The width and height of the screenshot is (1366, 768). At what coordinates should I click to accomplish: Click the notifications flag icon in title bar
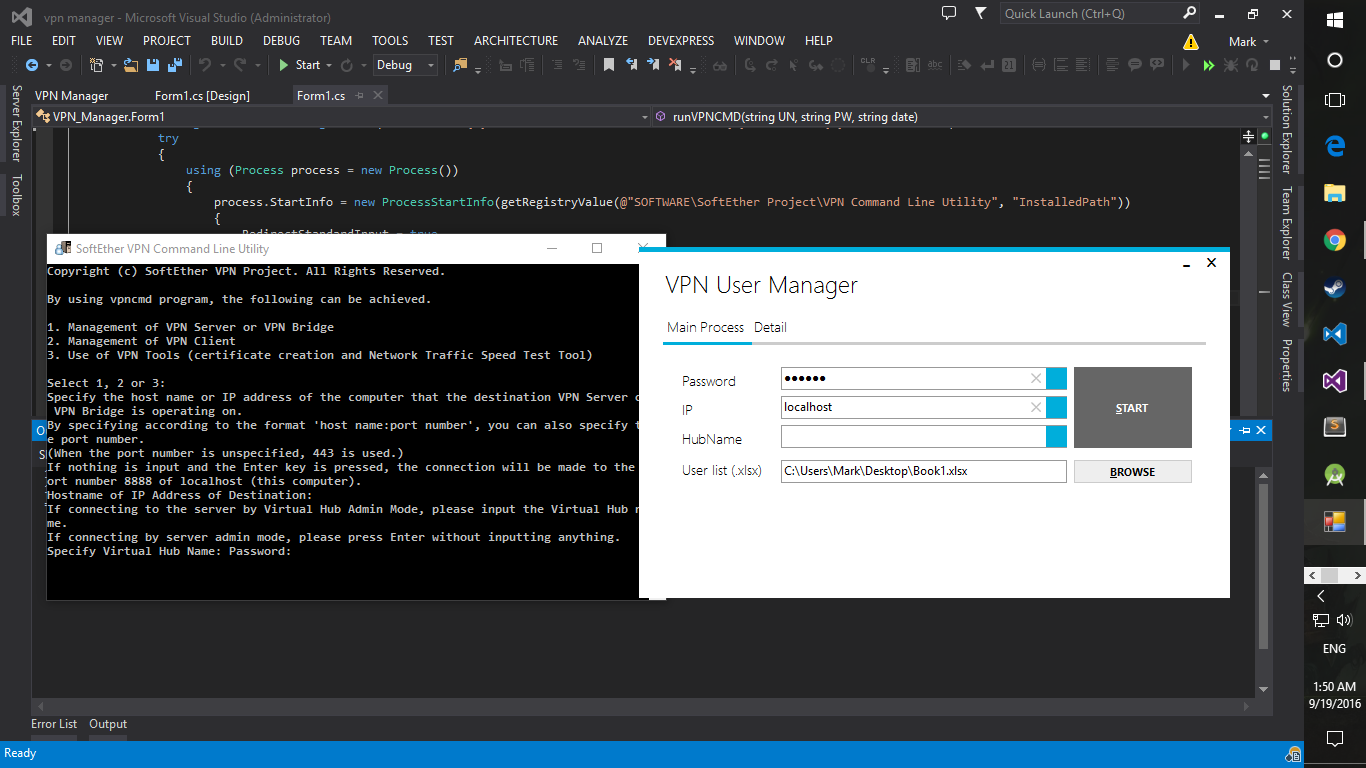coord(981,13)
